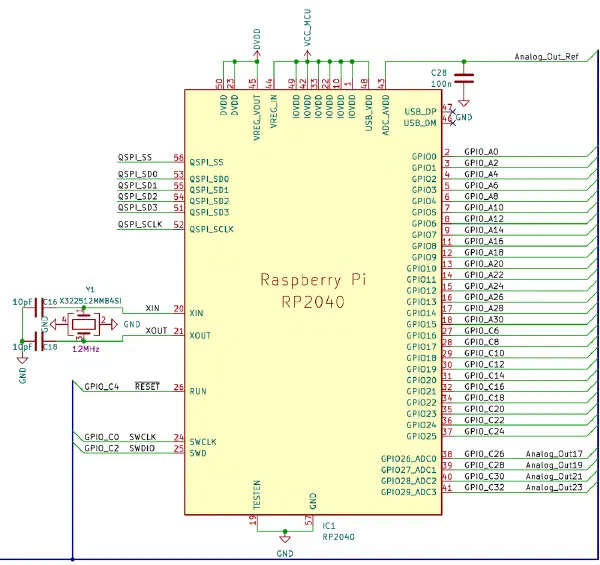The height and width of the screenshot is (565, 600).
Task: Select the GPIO_C0 net label
Action: (101, 437)
